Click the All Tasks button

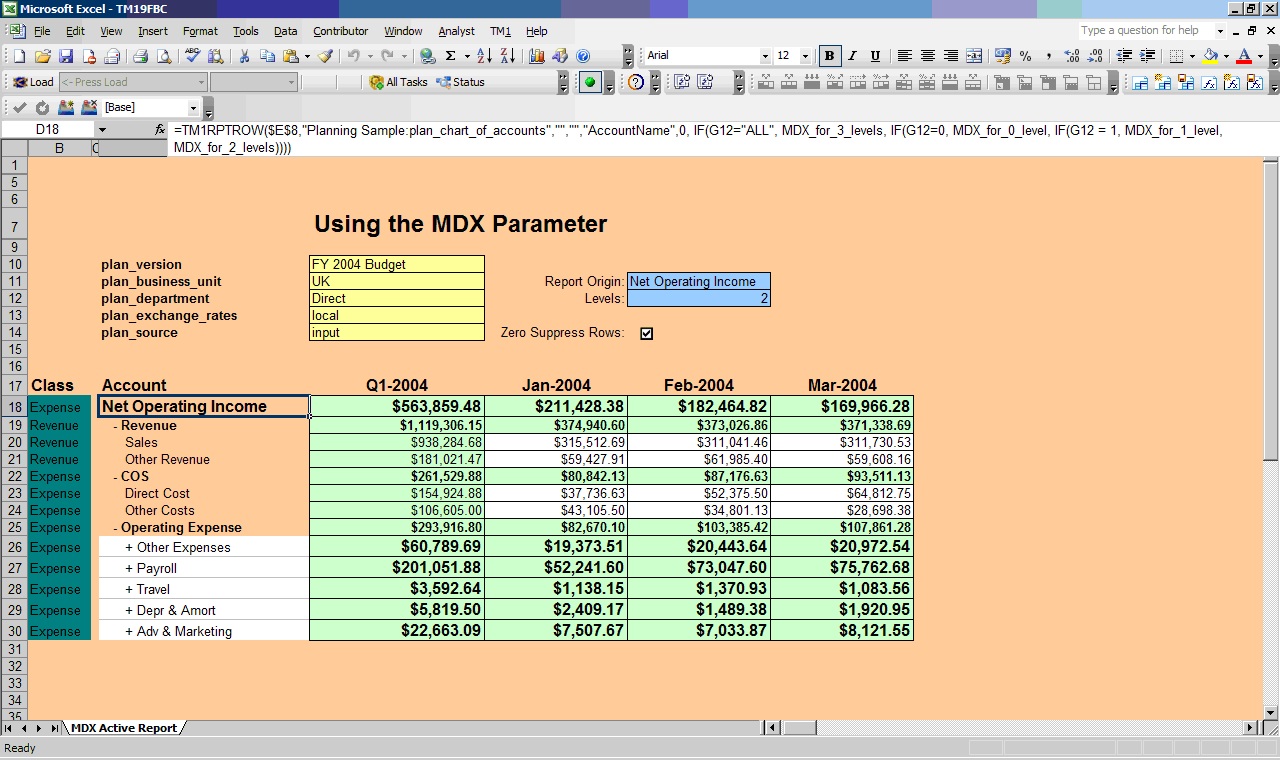(398, 83)
